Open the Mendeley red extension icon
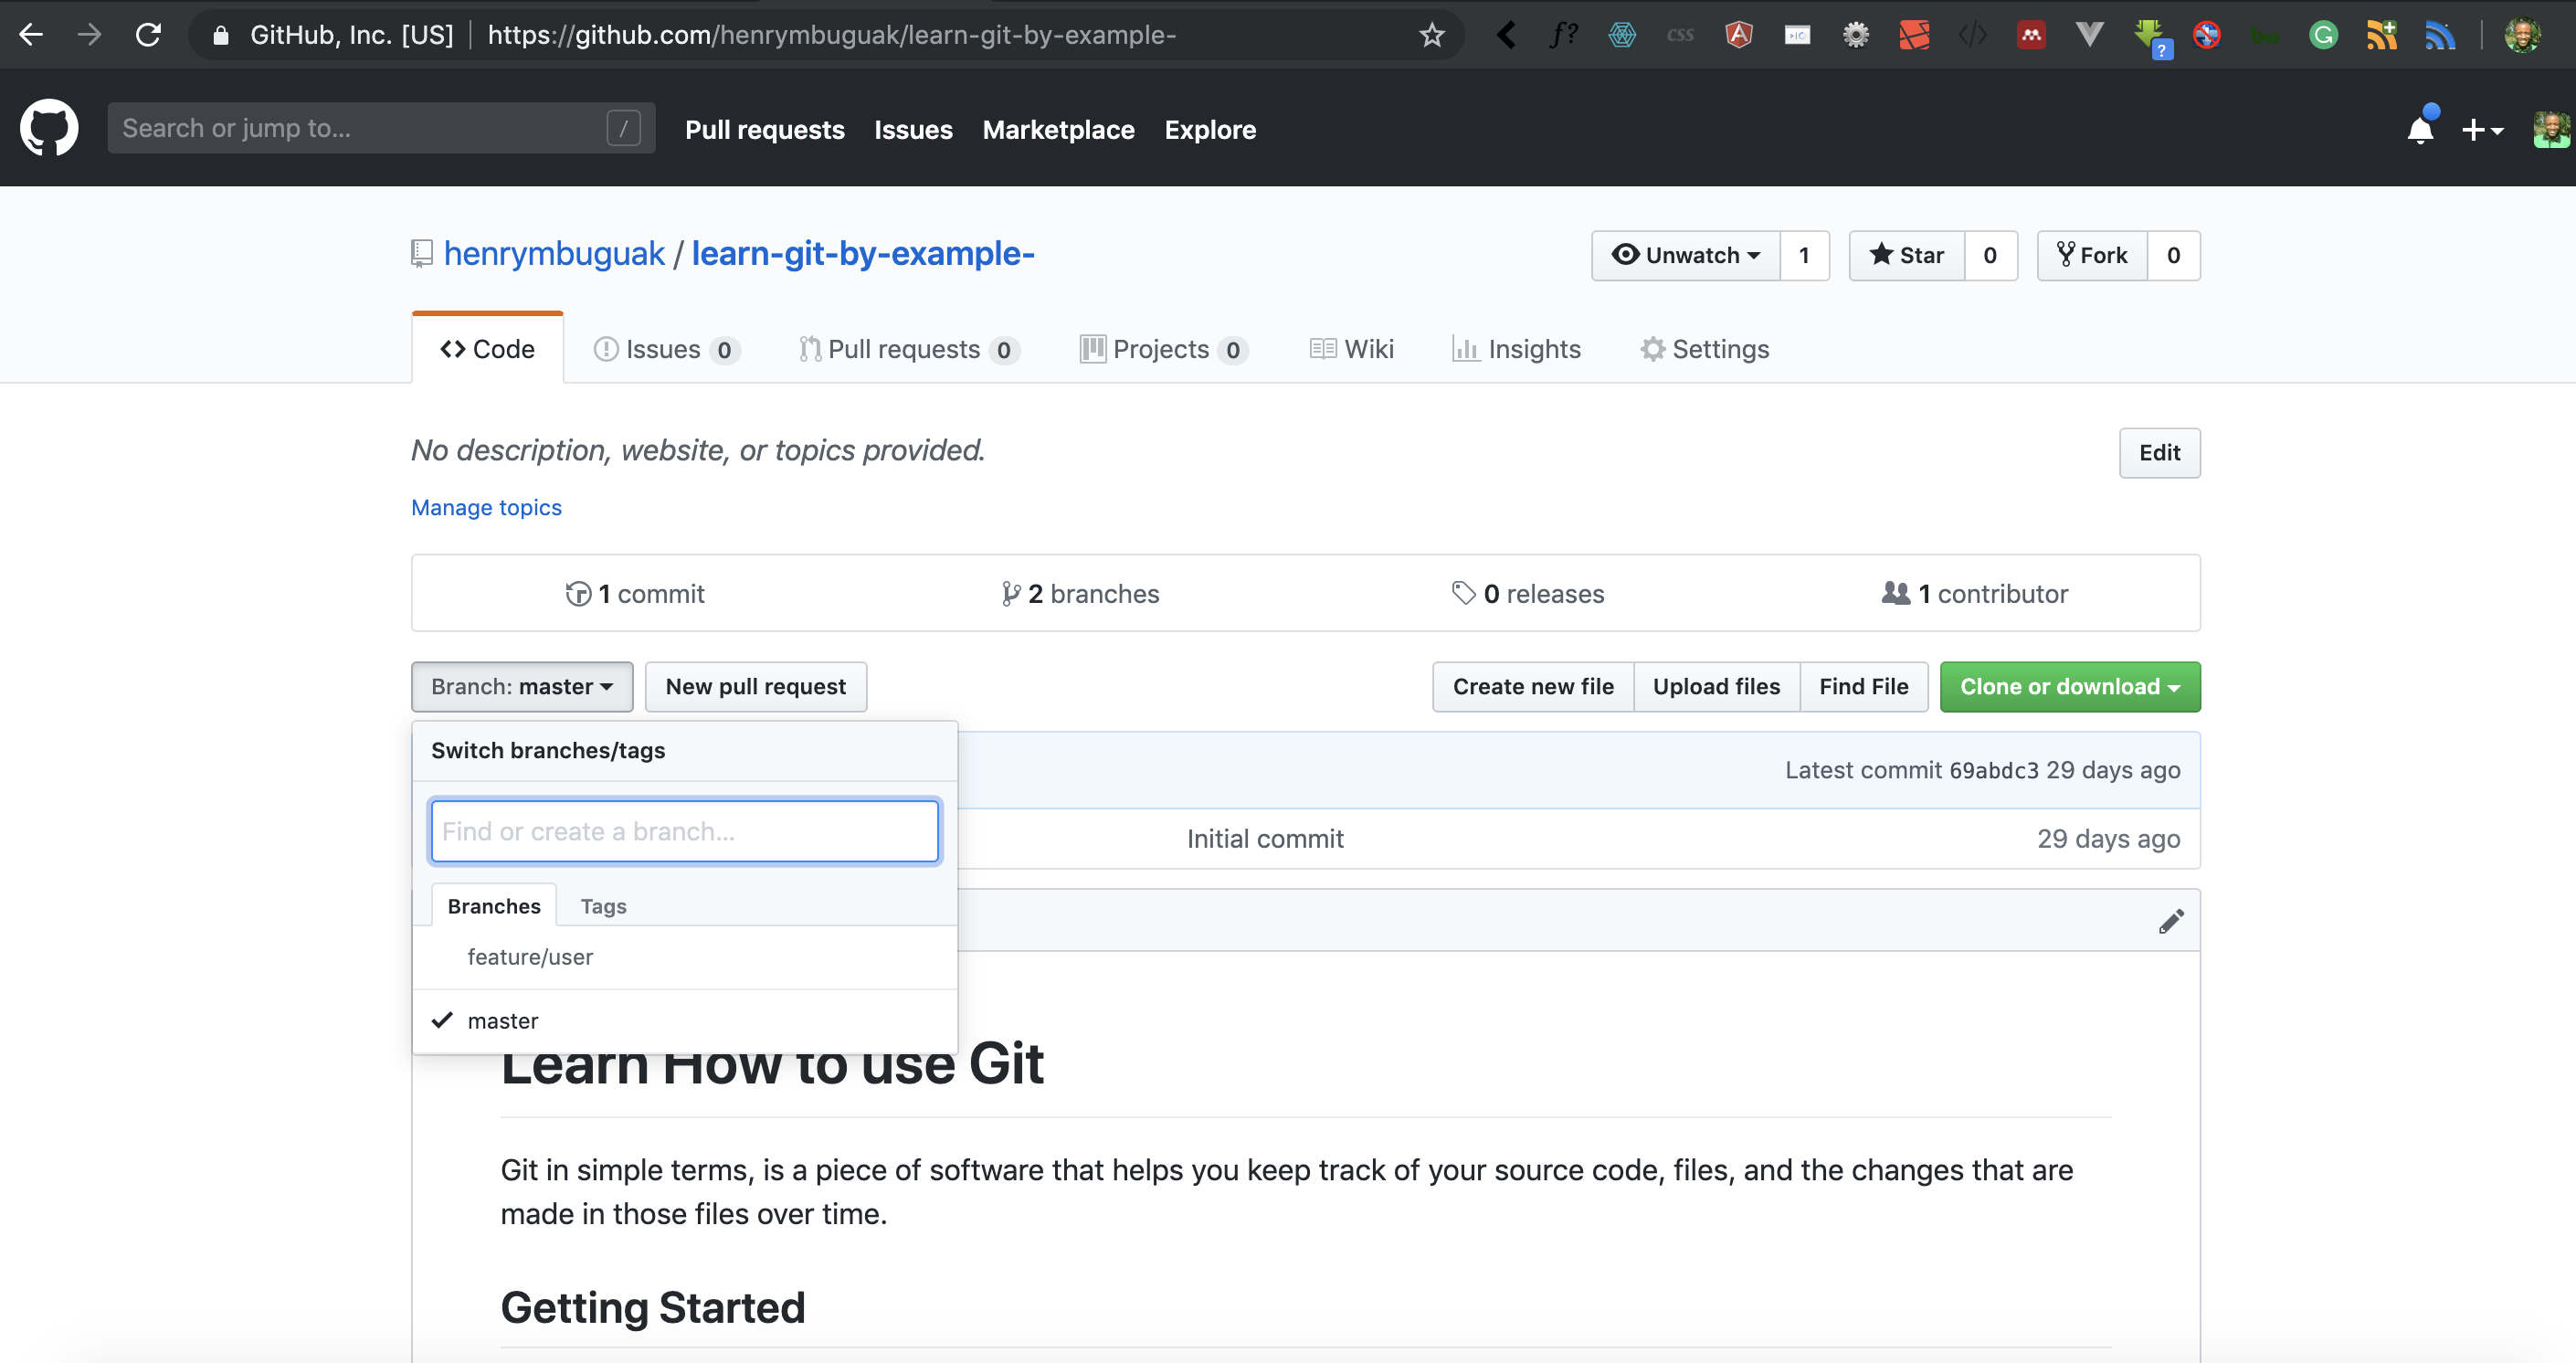The image size is (2576, 1363). (x=2031, y=35)
